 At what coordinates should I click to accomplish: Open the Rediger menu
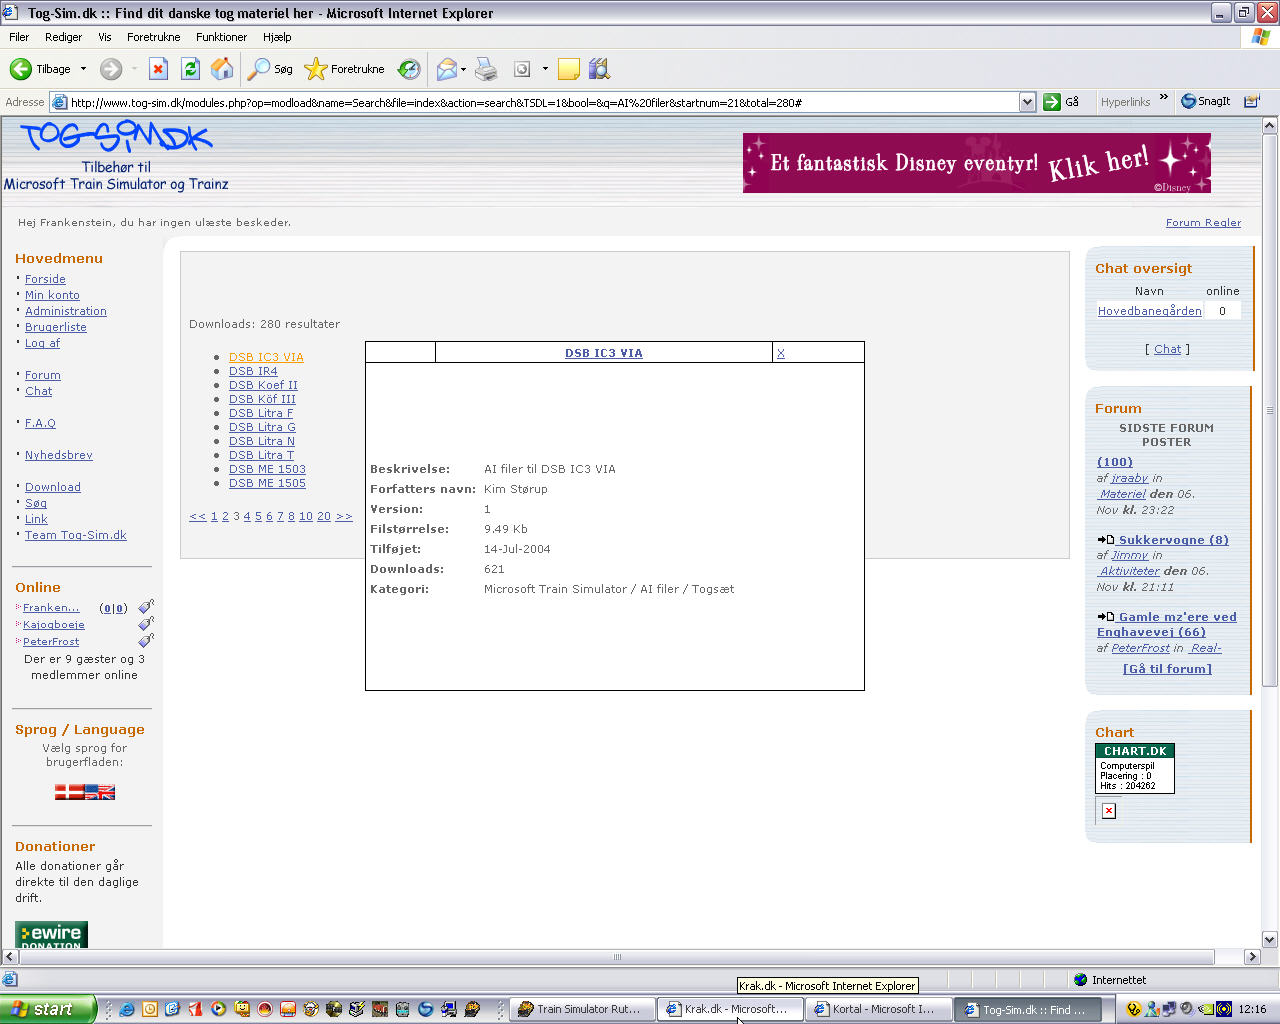pyautogui.click(x=63, y=37)
